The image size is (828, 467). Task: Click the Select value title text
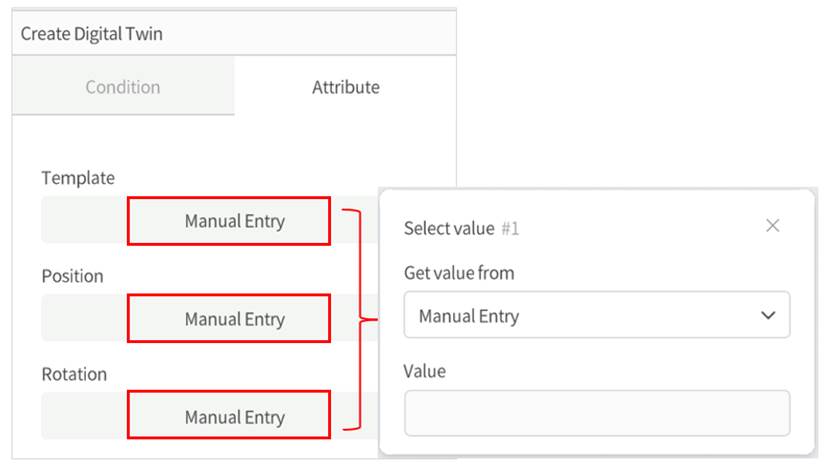(x=448, y=228)
